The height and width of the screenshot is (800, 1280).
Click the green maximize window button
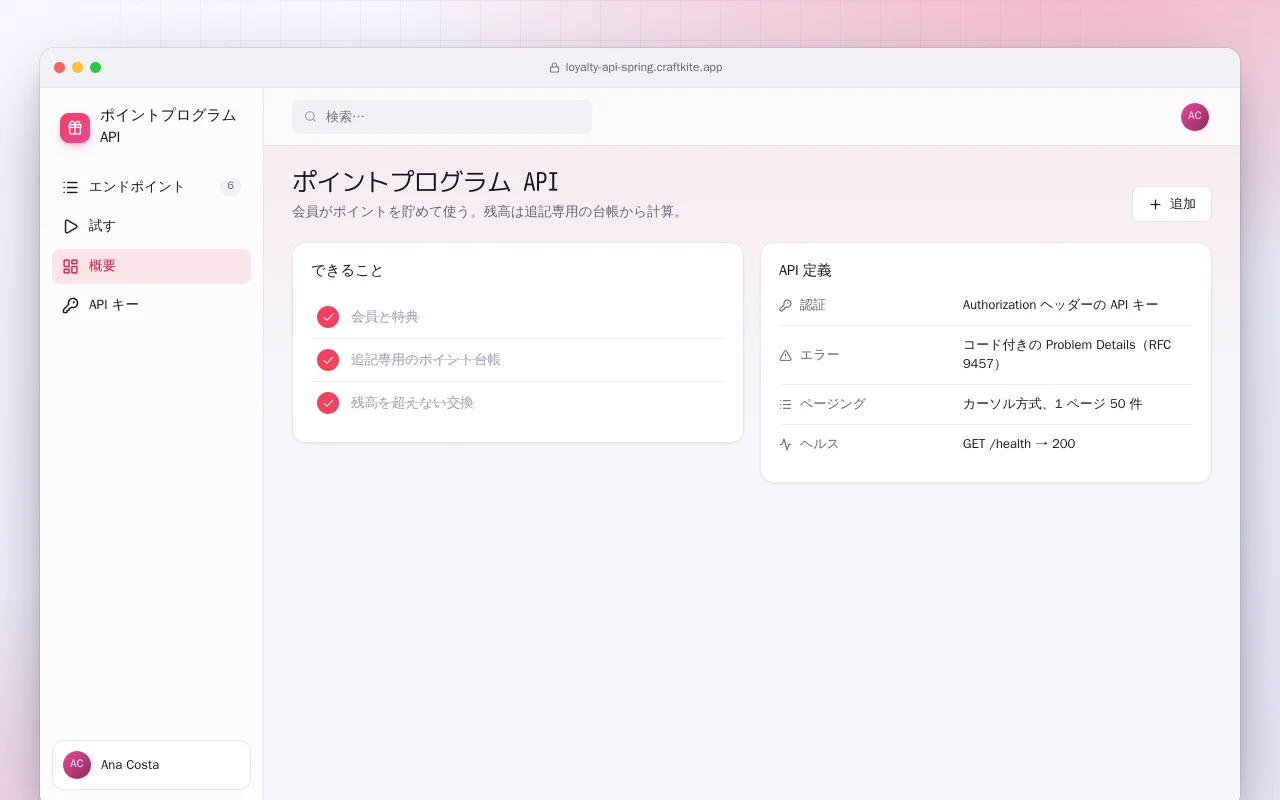pos(96,68)
